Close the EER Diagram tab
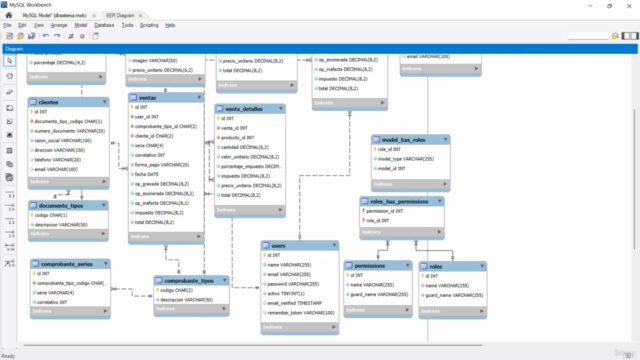Image resolution: width=640 pixels, height=360 pixels. 140,16
